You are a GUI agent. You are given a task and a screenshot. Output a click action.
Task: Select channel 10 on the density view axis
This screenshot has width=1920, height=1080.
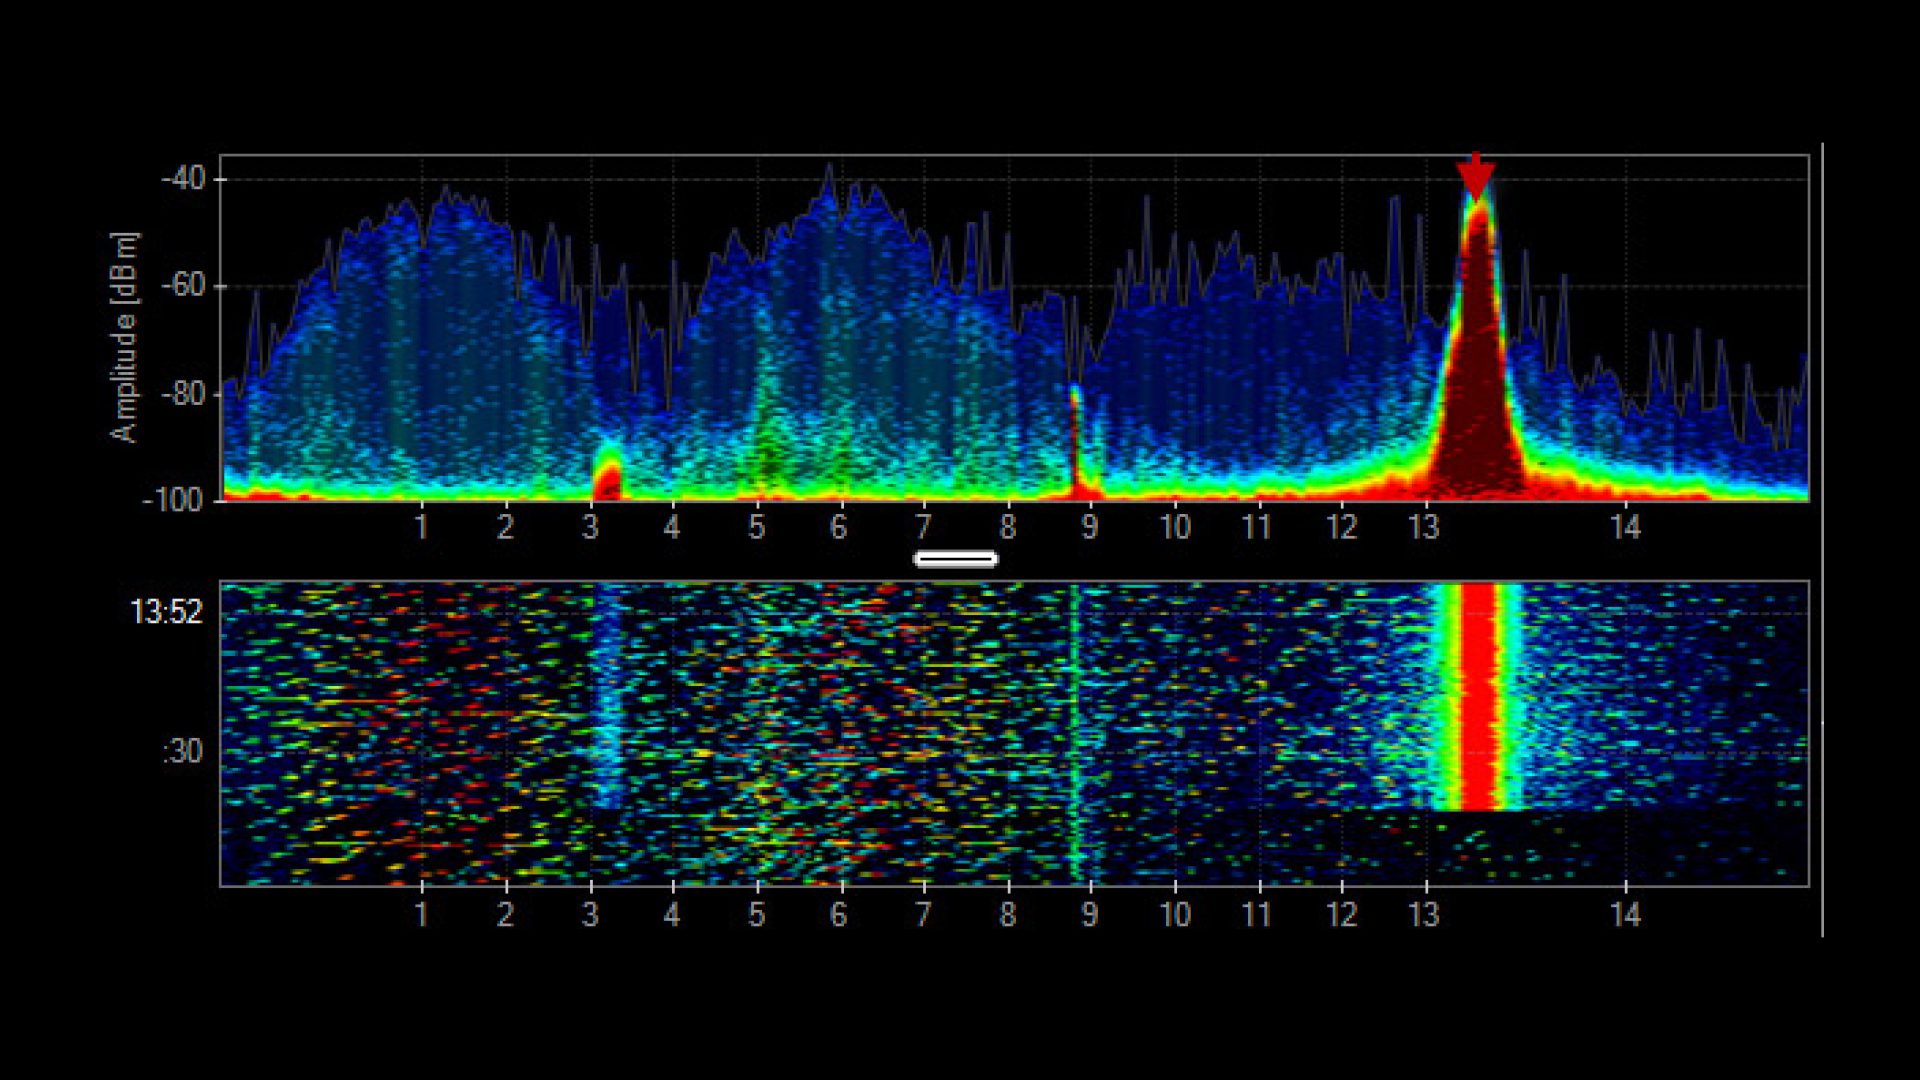pyautogui.click(x=1175, y=526)
